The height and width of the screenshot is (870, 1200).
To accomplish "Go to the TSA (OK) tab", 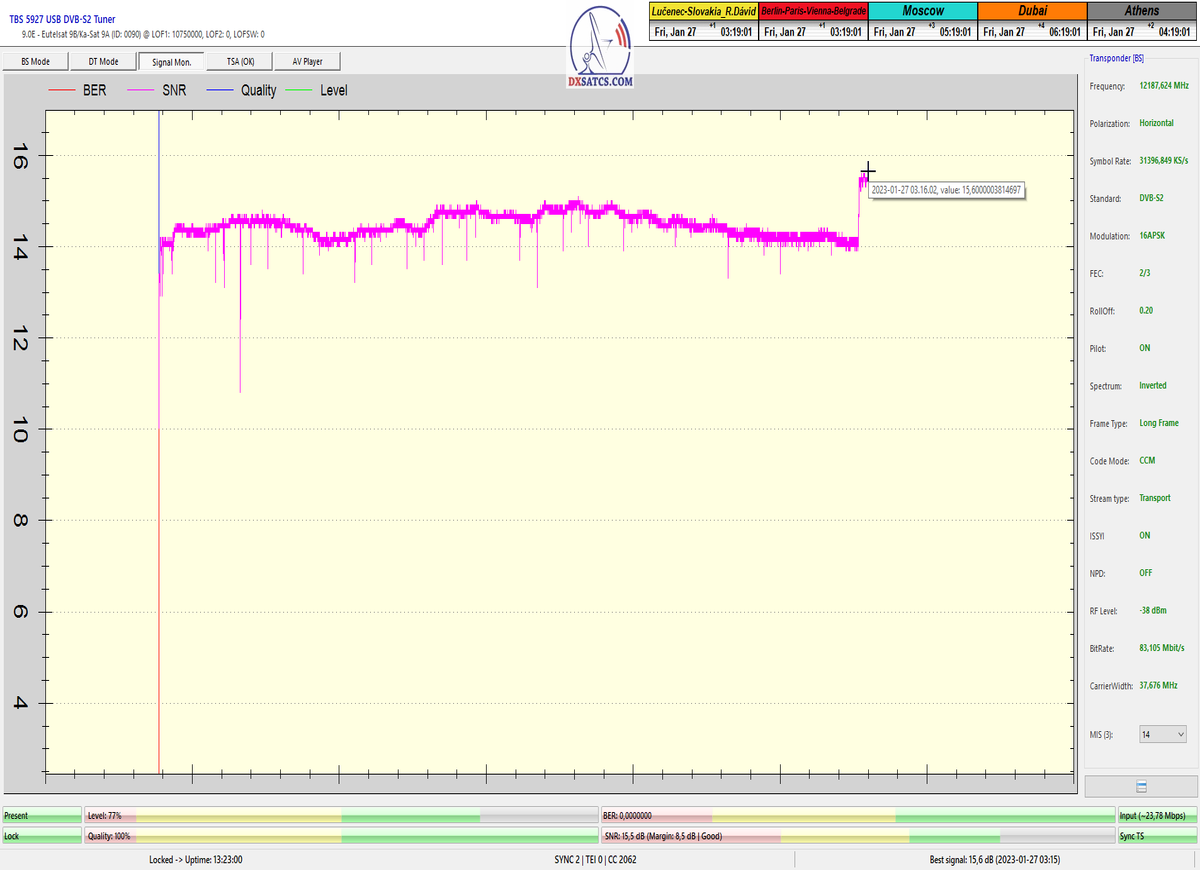I will (239, 61).
